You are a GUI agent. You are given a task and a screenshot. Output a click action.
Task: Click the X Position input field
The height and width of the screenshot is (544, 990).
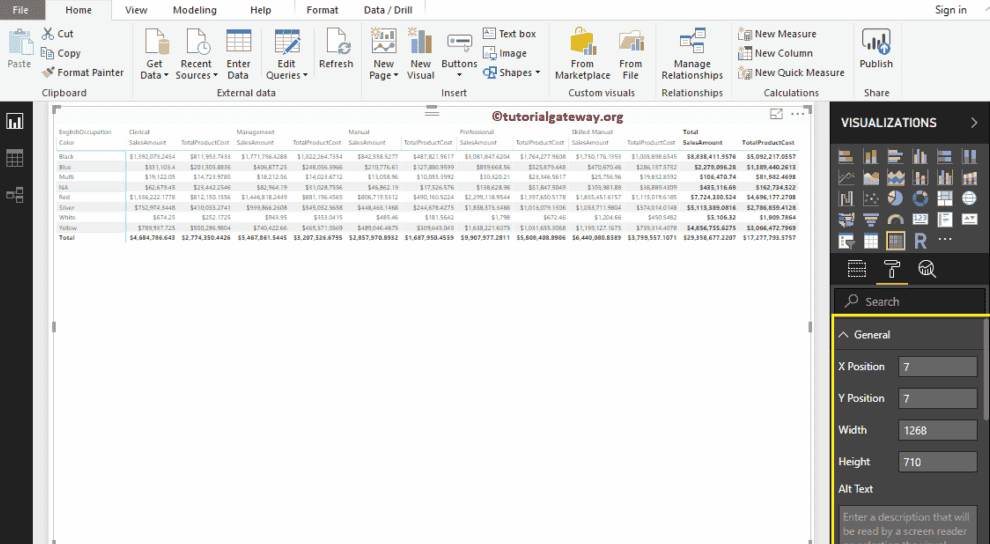coord(938,367)
